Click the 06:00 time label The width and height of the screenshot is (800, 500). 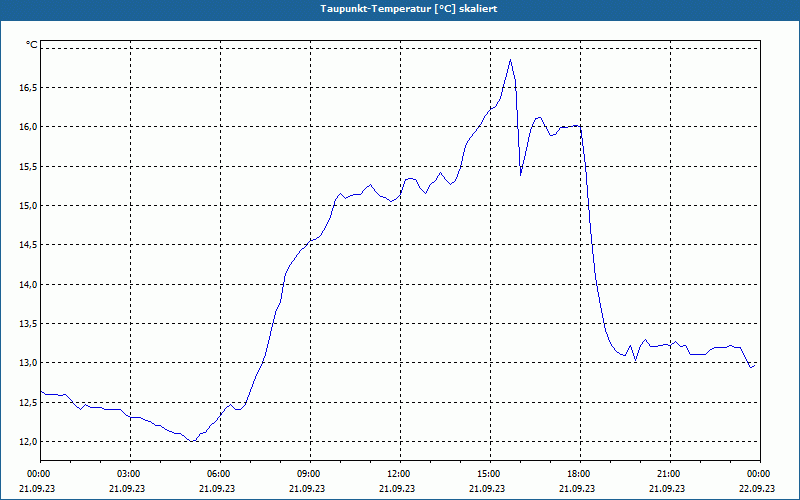(220, 474)
